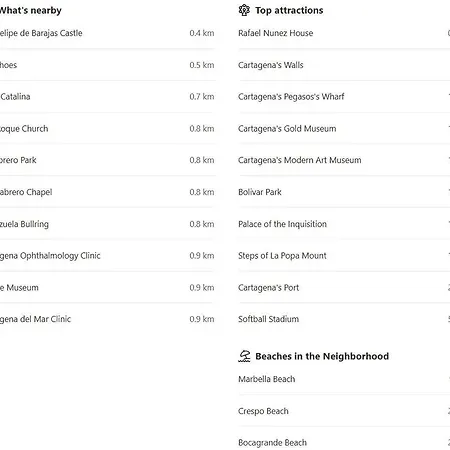
Task: Click the Top attractions heading
Action: pyautogui.click(x=289, y=10)
